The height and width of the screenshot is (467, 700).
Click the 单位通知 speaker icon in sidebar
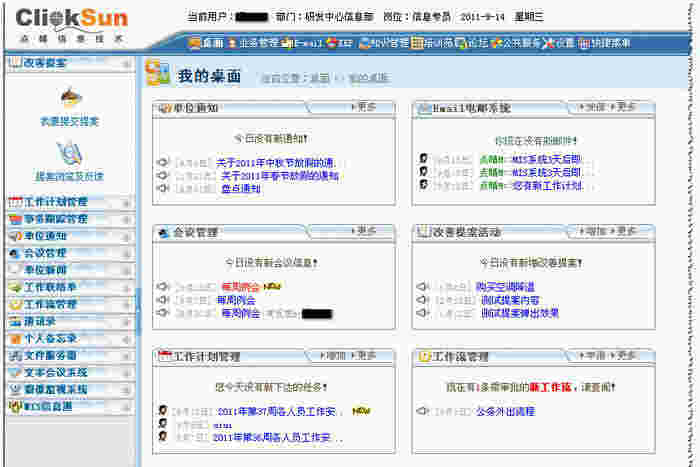(15, 236)
